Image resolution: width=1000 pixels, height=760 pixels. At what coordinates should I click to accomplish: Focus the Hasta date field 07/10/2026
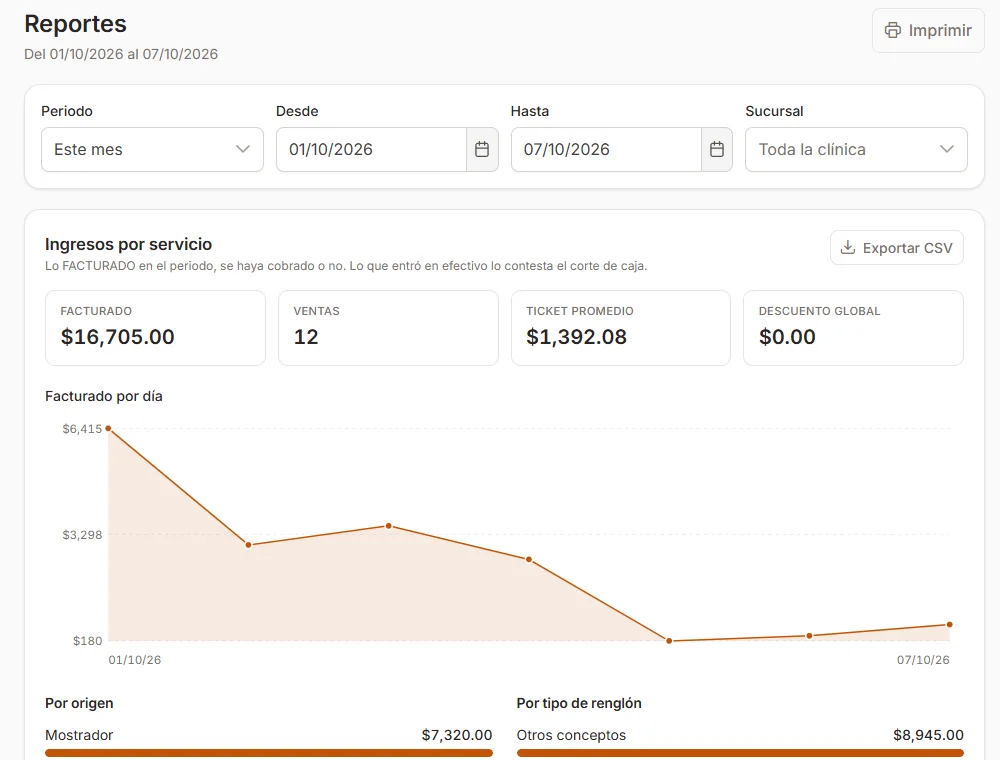[x=606, y=149]
